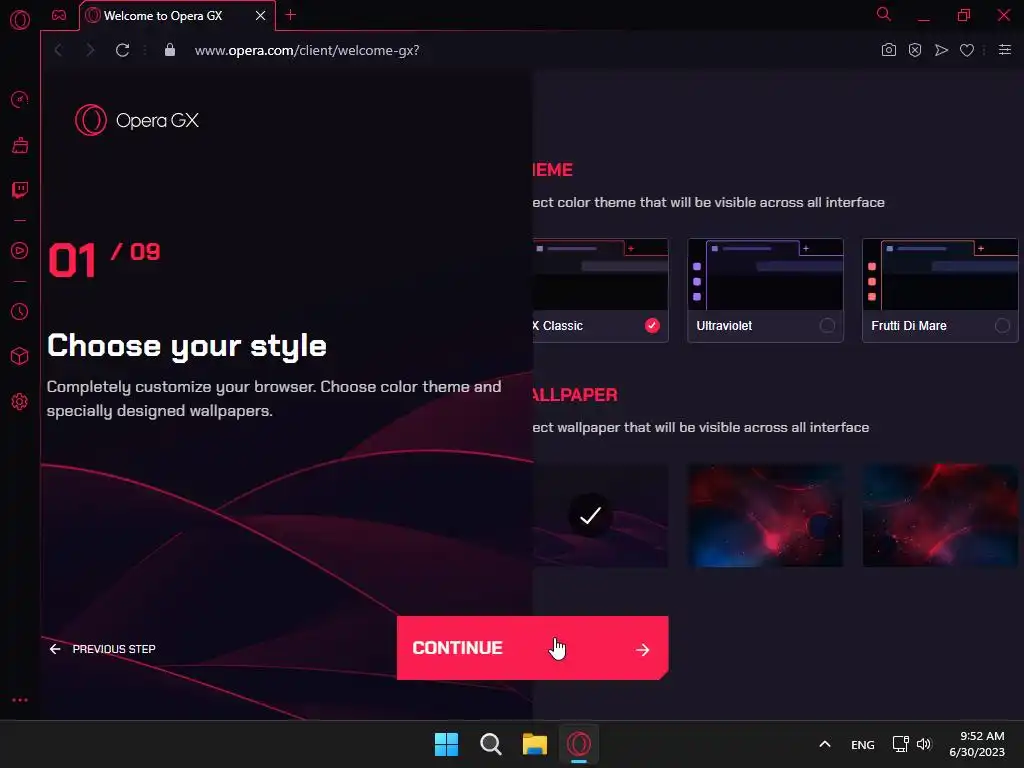Open Windows taskbar Search
The width and height of the screenshot is (1024, 768).
[490, 744]
